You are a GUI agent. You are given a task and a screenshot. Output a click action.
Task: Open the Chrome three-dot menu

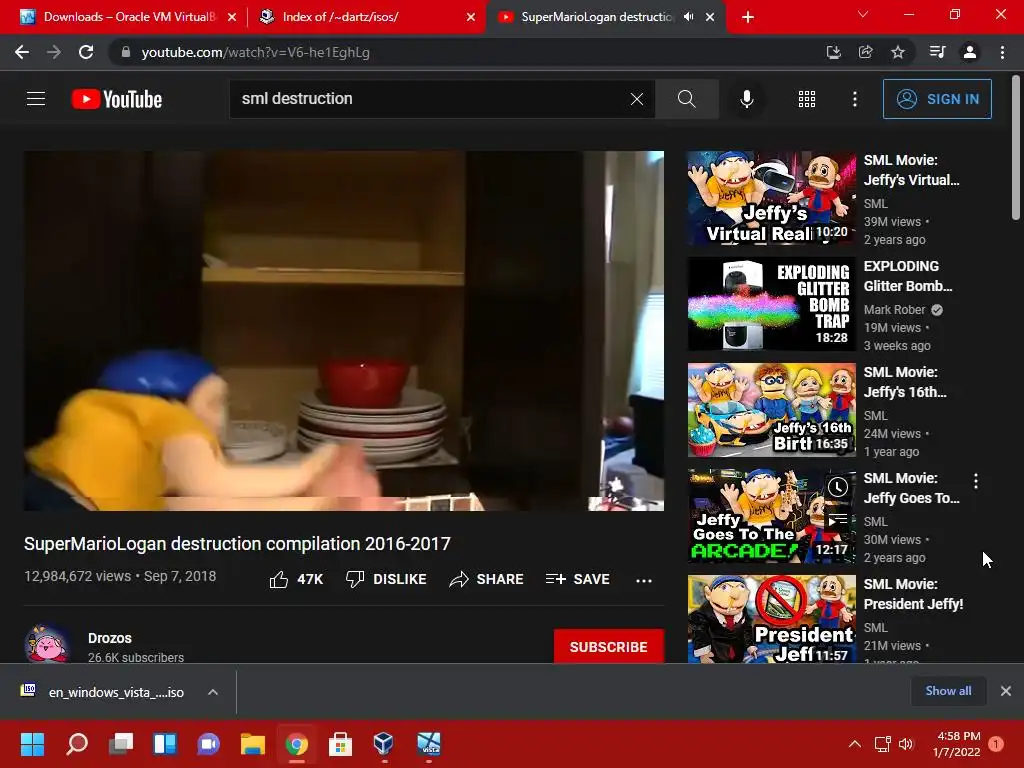tap(1002, 52)
